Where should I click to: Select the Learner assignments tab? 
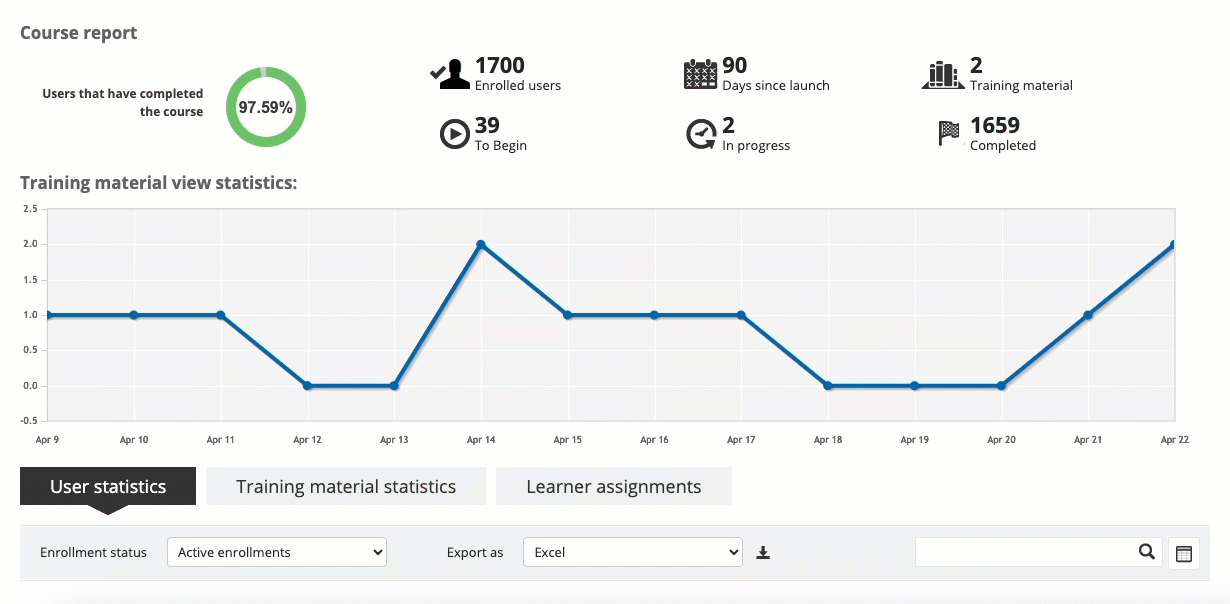614,487
